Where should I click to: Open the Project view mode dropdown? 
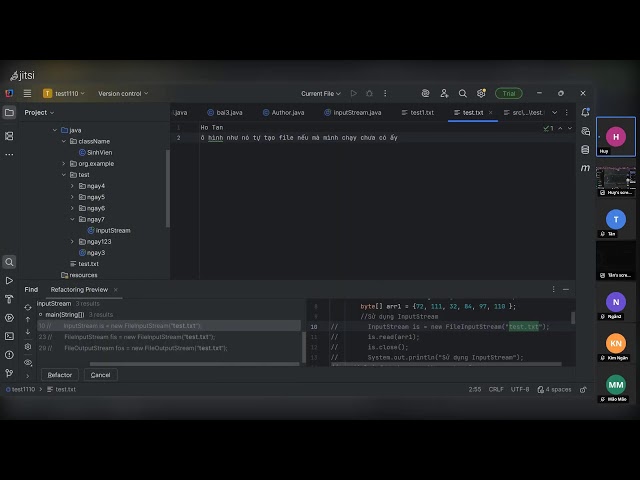pos(39,112)
